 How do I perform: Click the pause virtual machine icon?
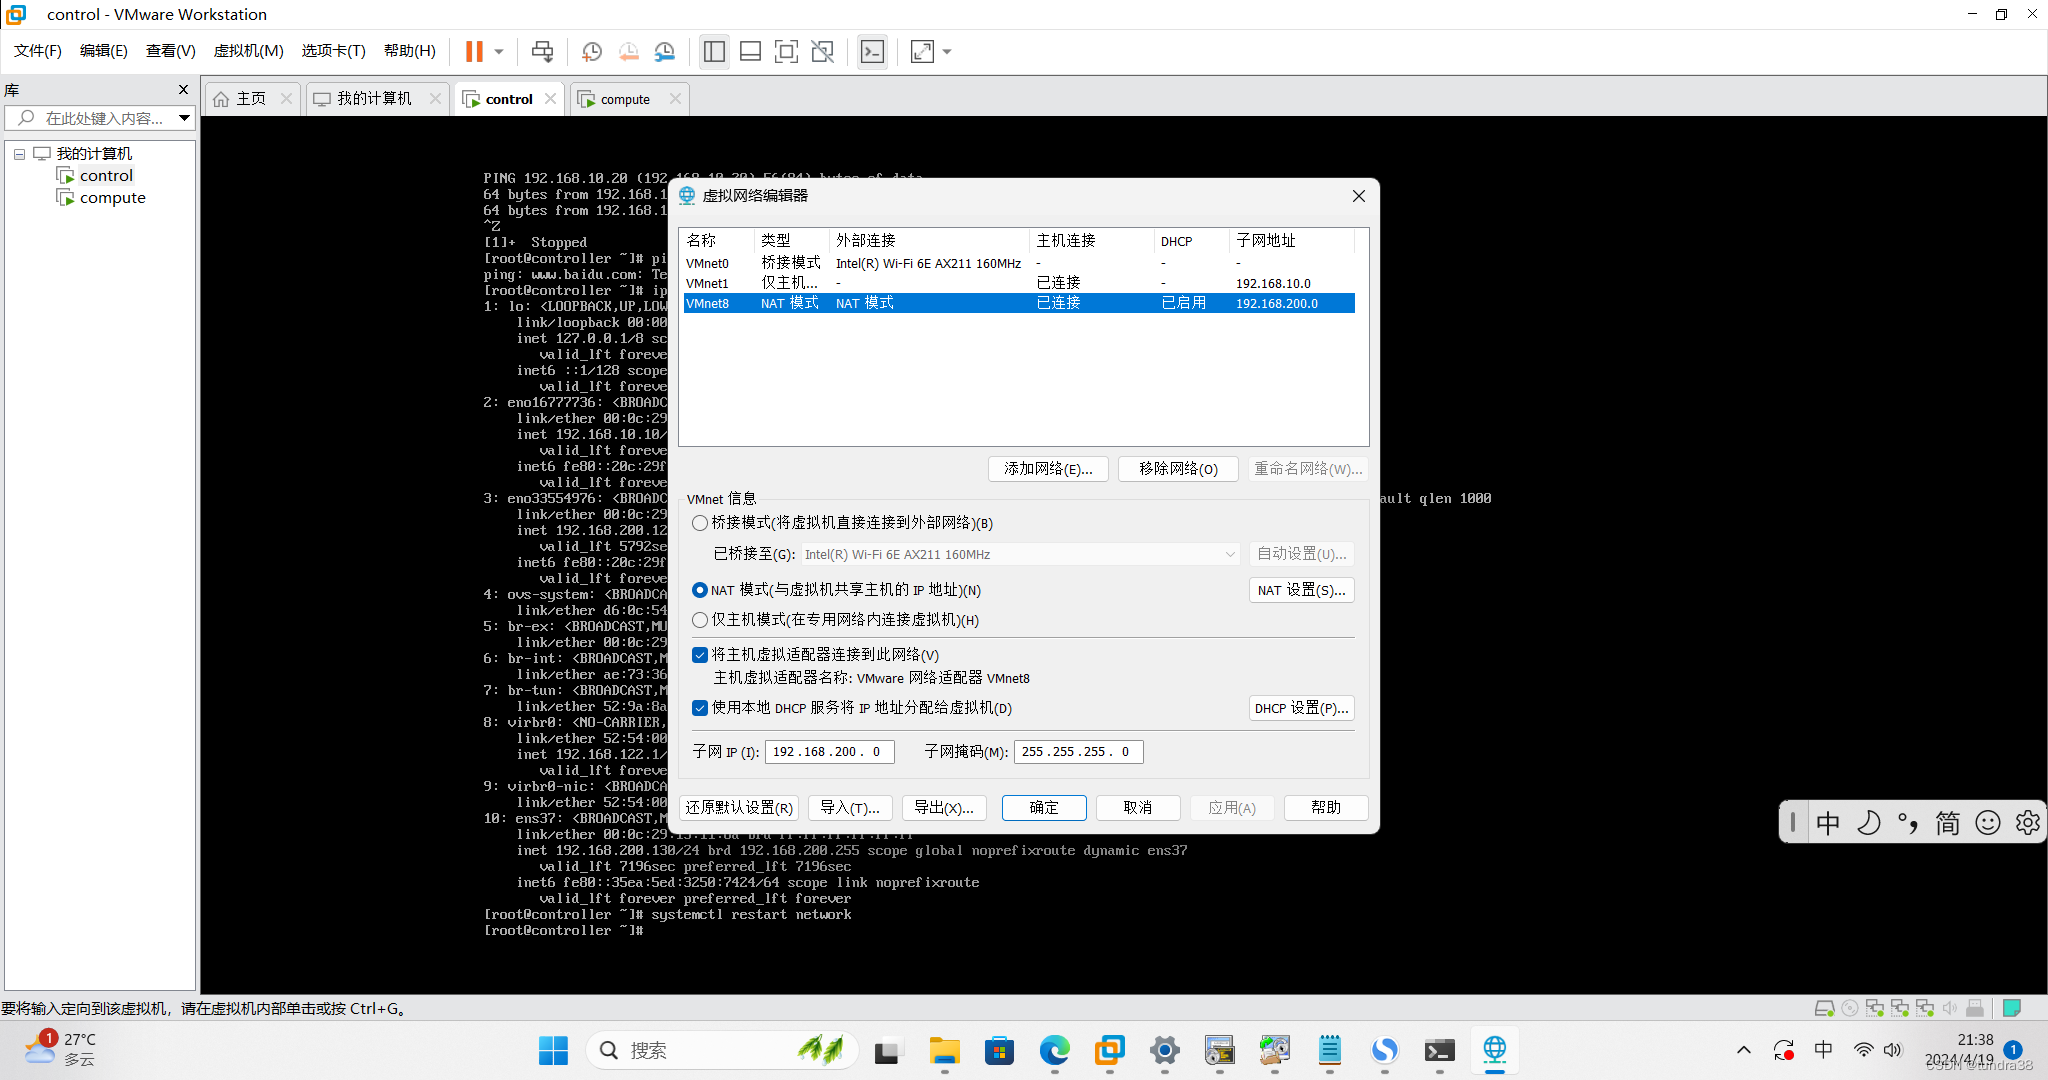click(474, 51)
